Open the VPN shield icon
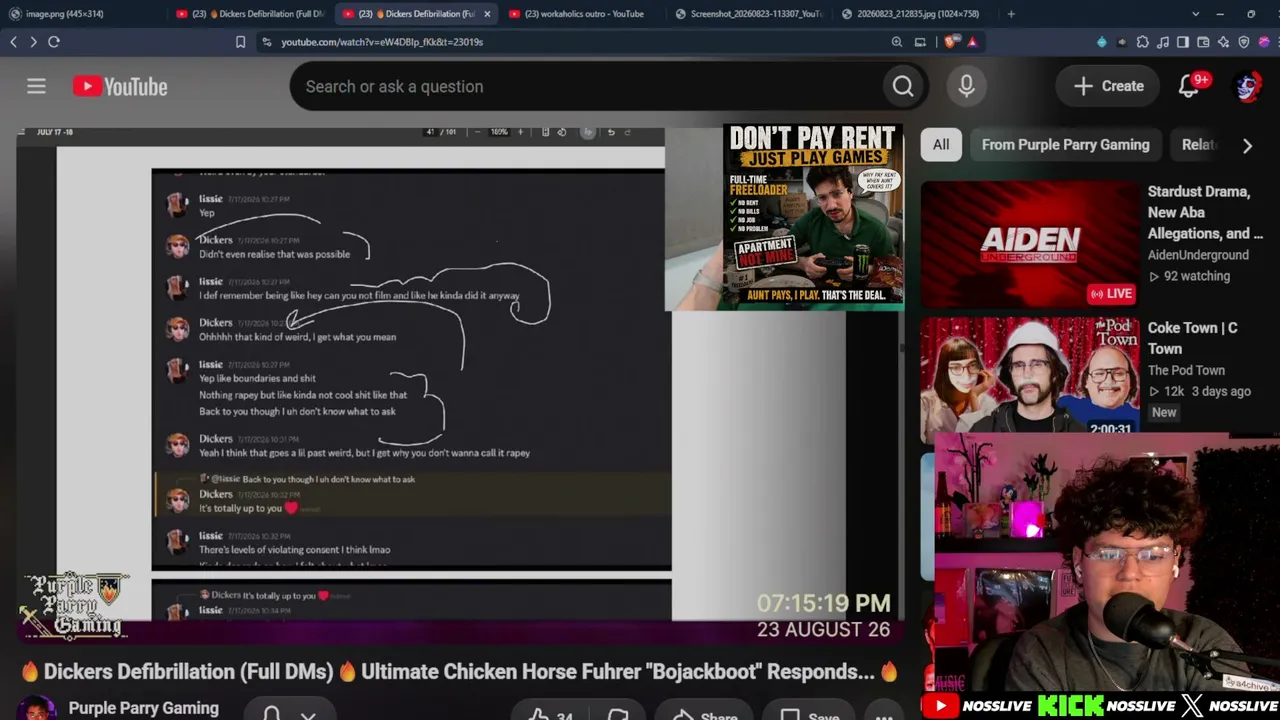Viewport: 1280px width, 720px height. pyautogui.click(x=1244, y=42)
